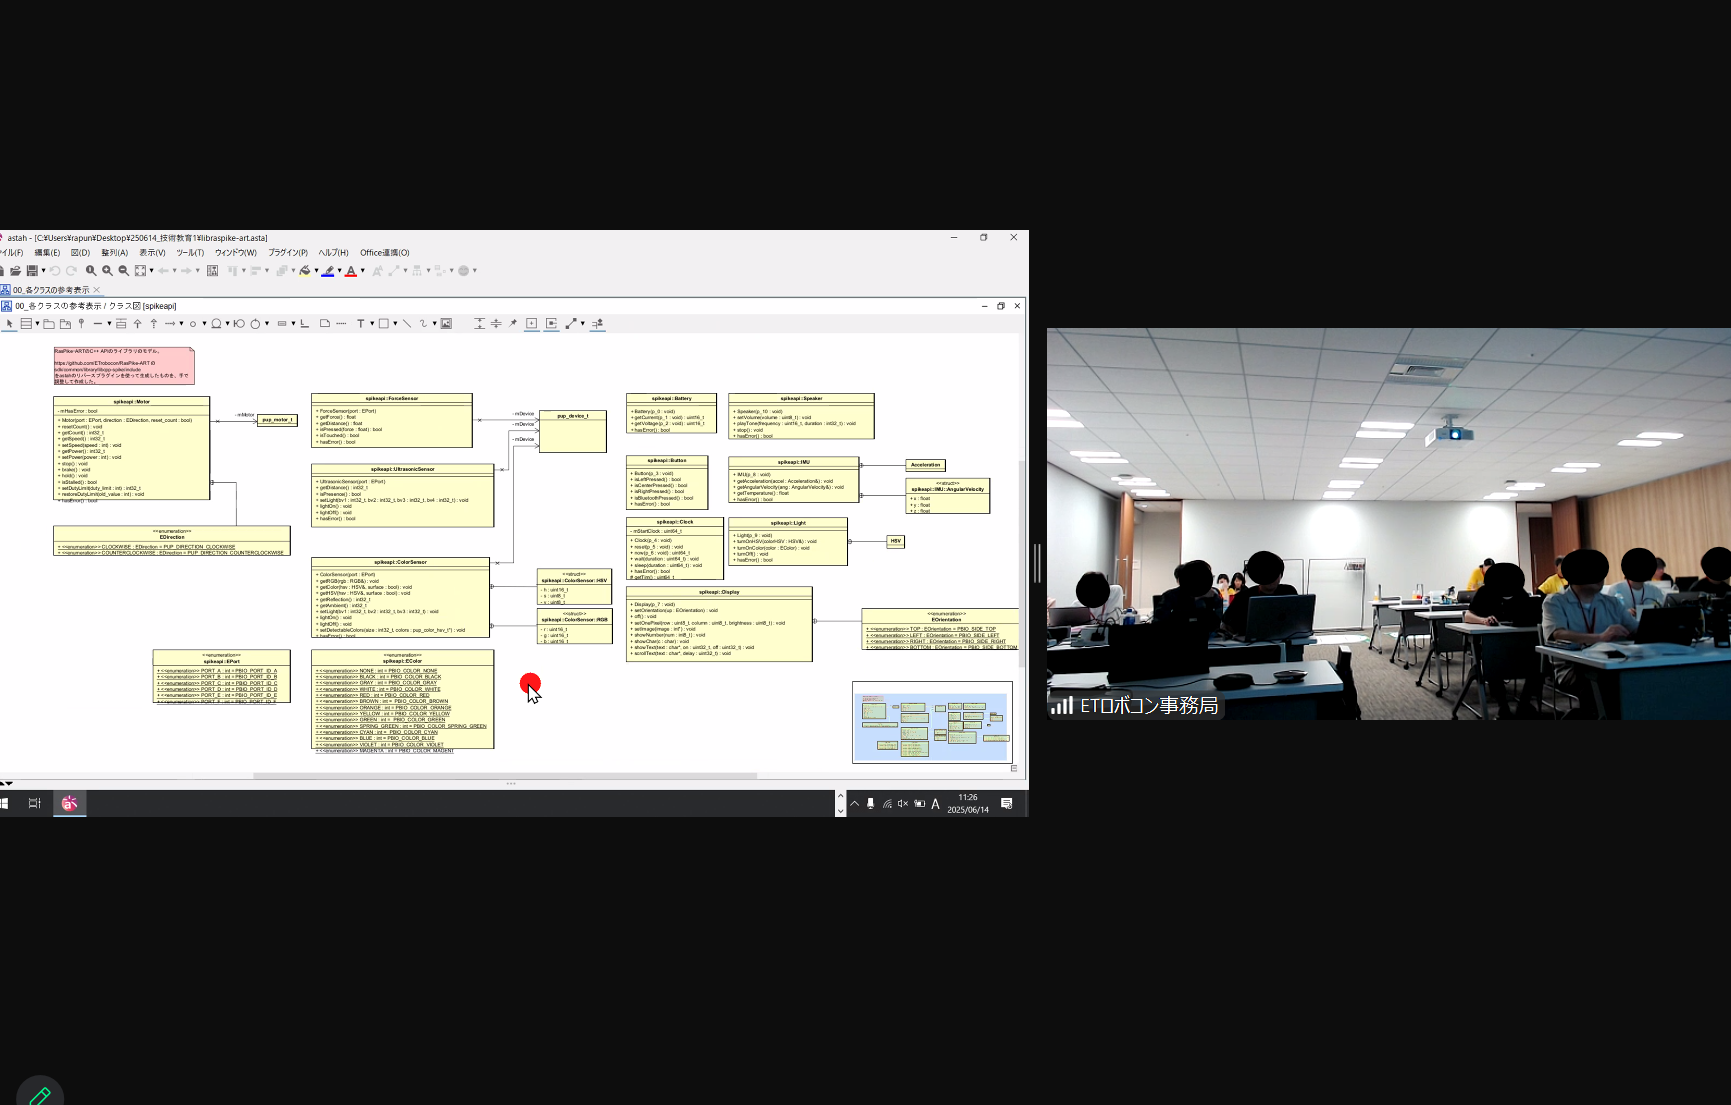Toggle the last icon in diagram toolbar
The width and height of the screenshot is (1731, 1105).
(597, 323)
